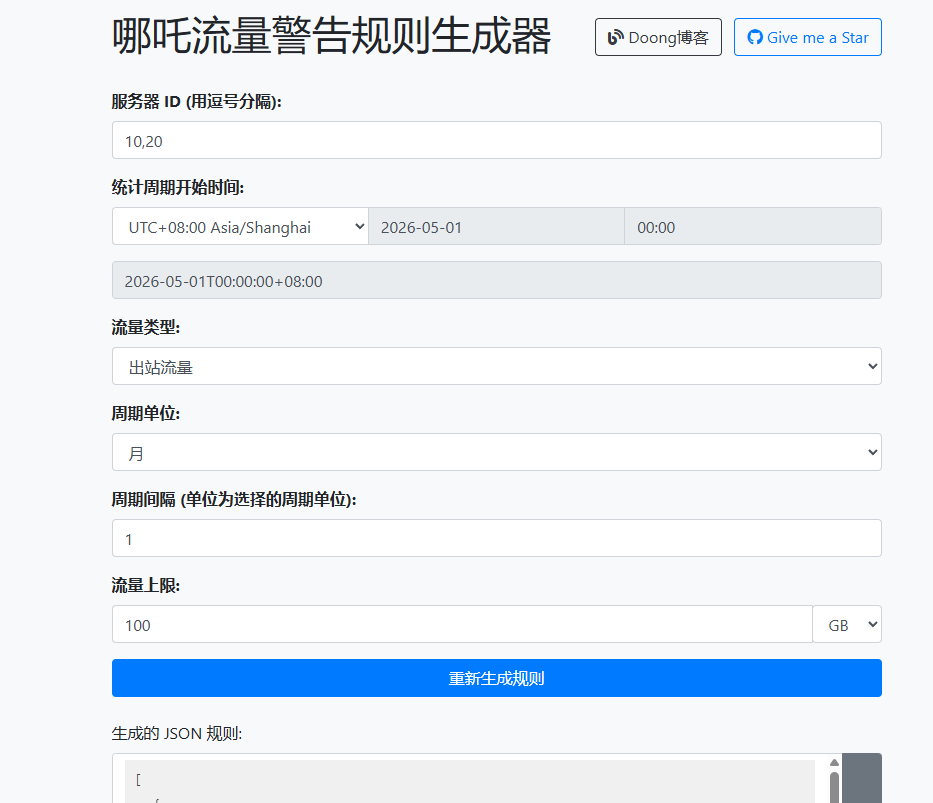This screenshot has width=933, height=803.
Task: Click the 哪吒流量警告规则生成器 page title
Action: click(x=331, y=37)
